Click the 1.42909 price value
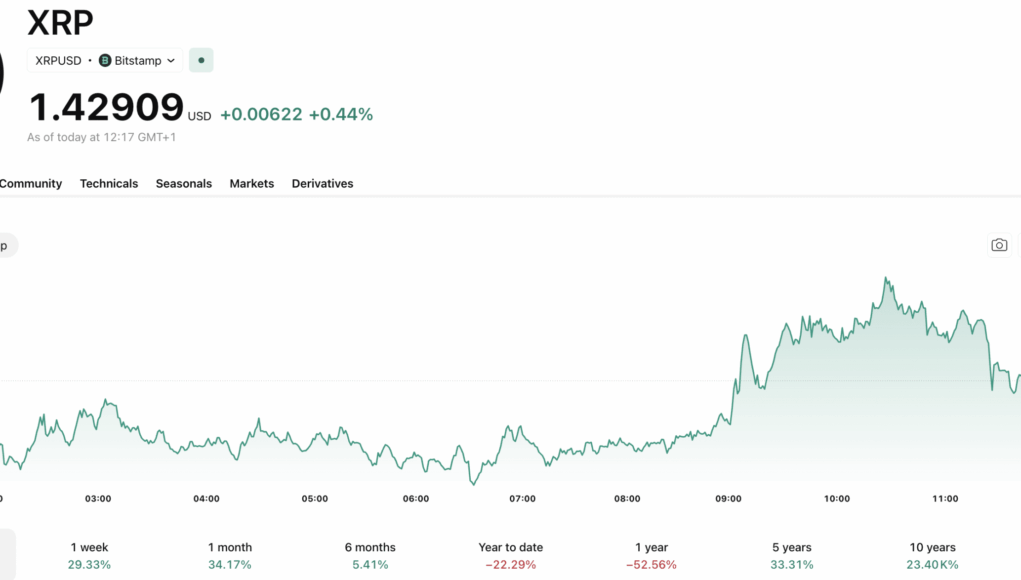The width and height of the screenshot is (1021, 580). click(x=106, y=107)
